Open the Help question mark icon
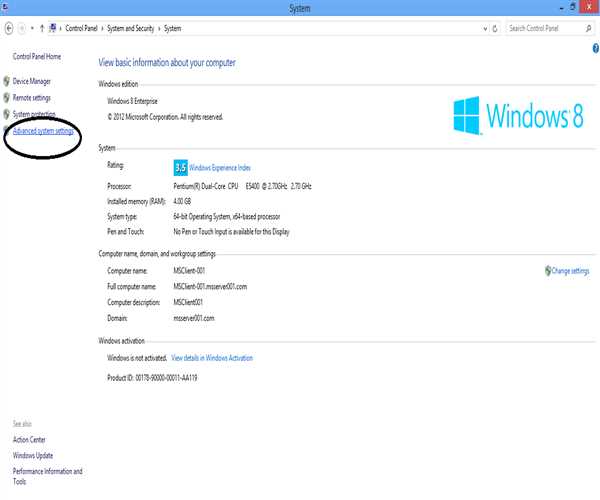 594,48
